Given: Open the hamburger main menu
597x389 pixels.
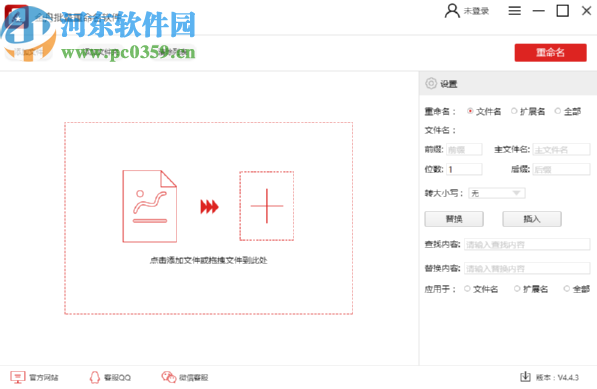Looking at the screenshot, I should pyautogui.click(x=514, y=11).
